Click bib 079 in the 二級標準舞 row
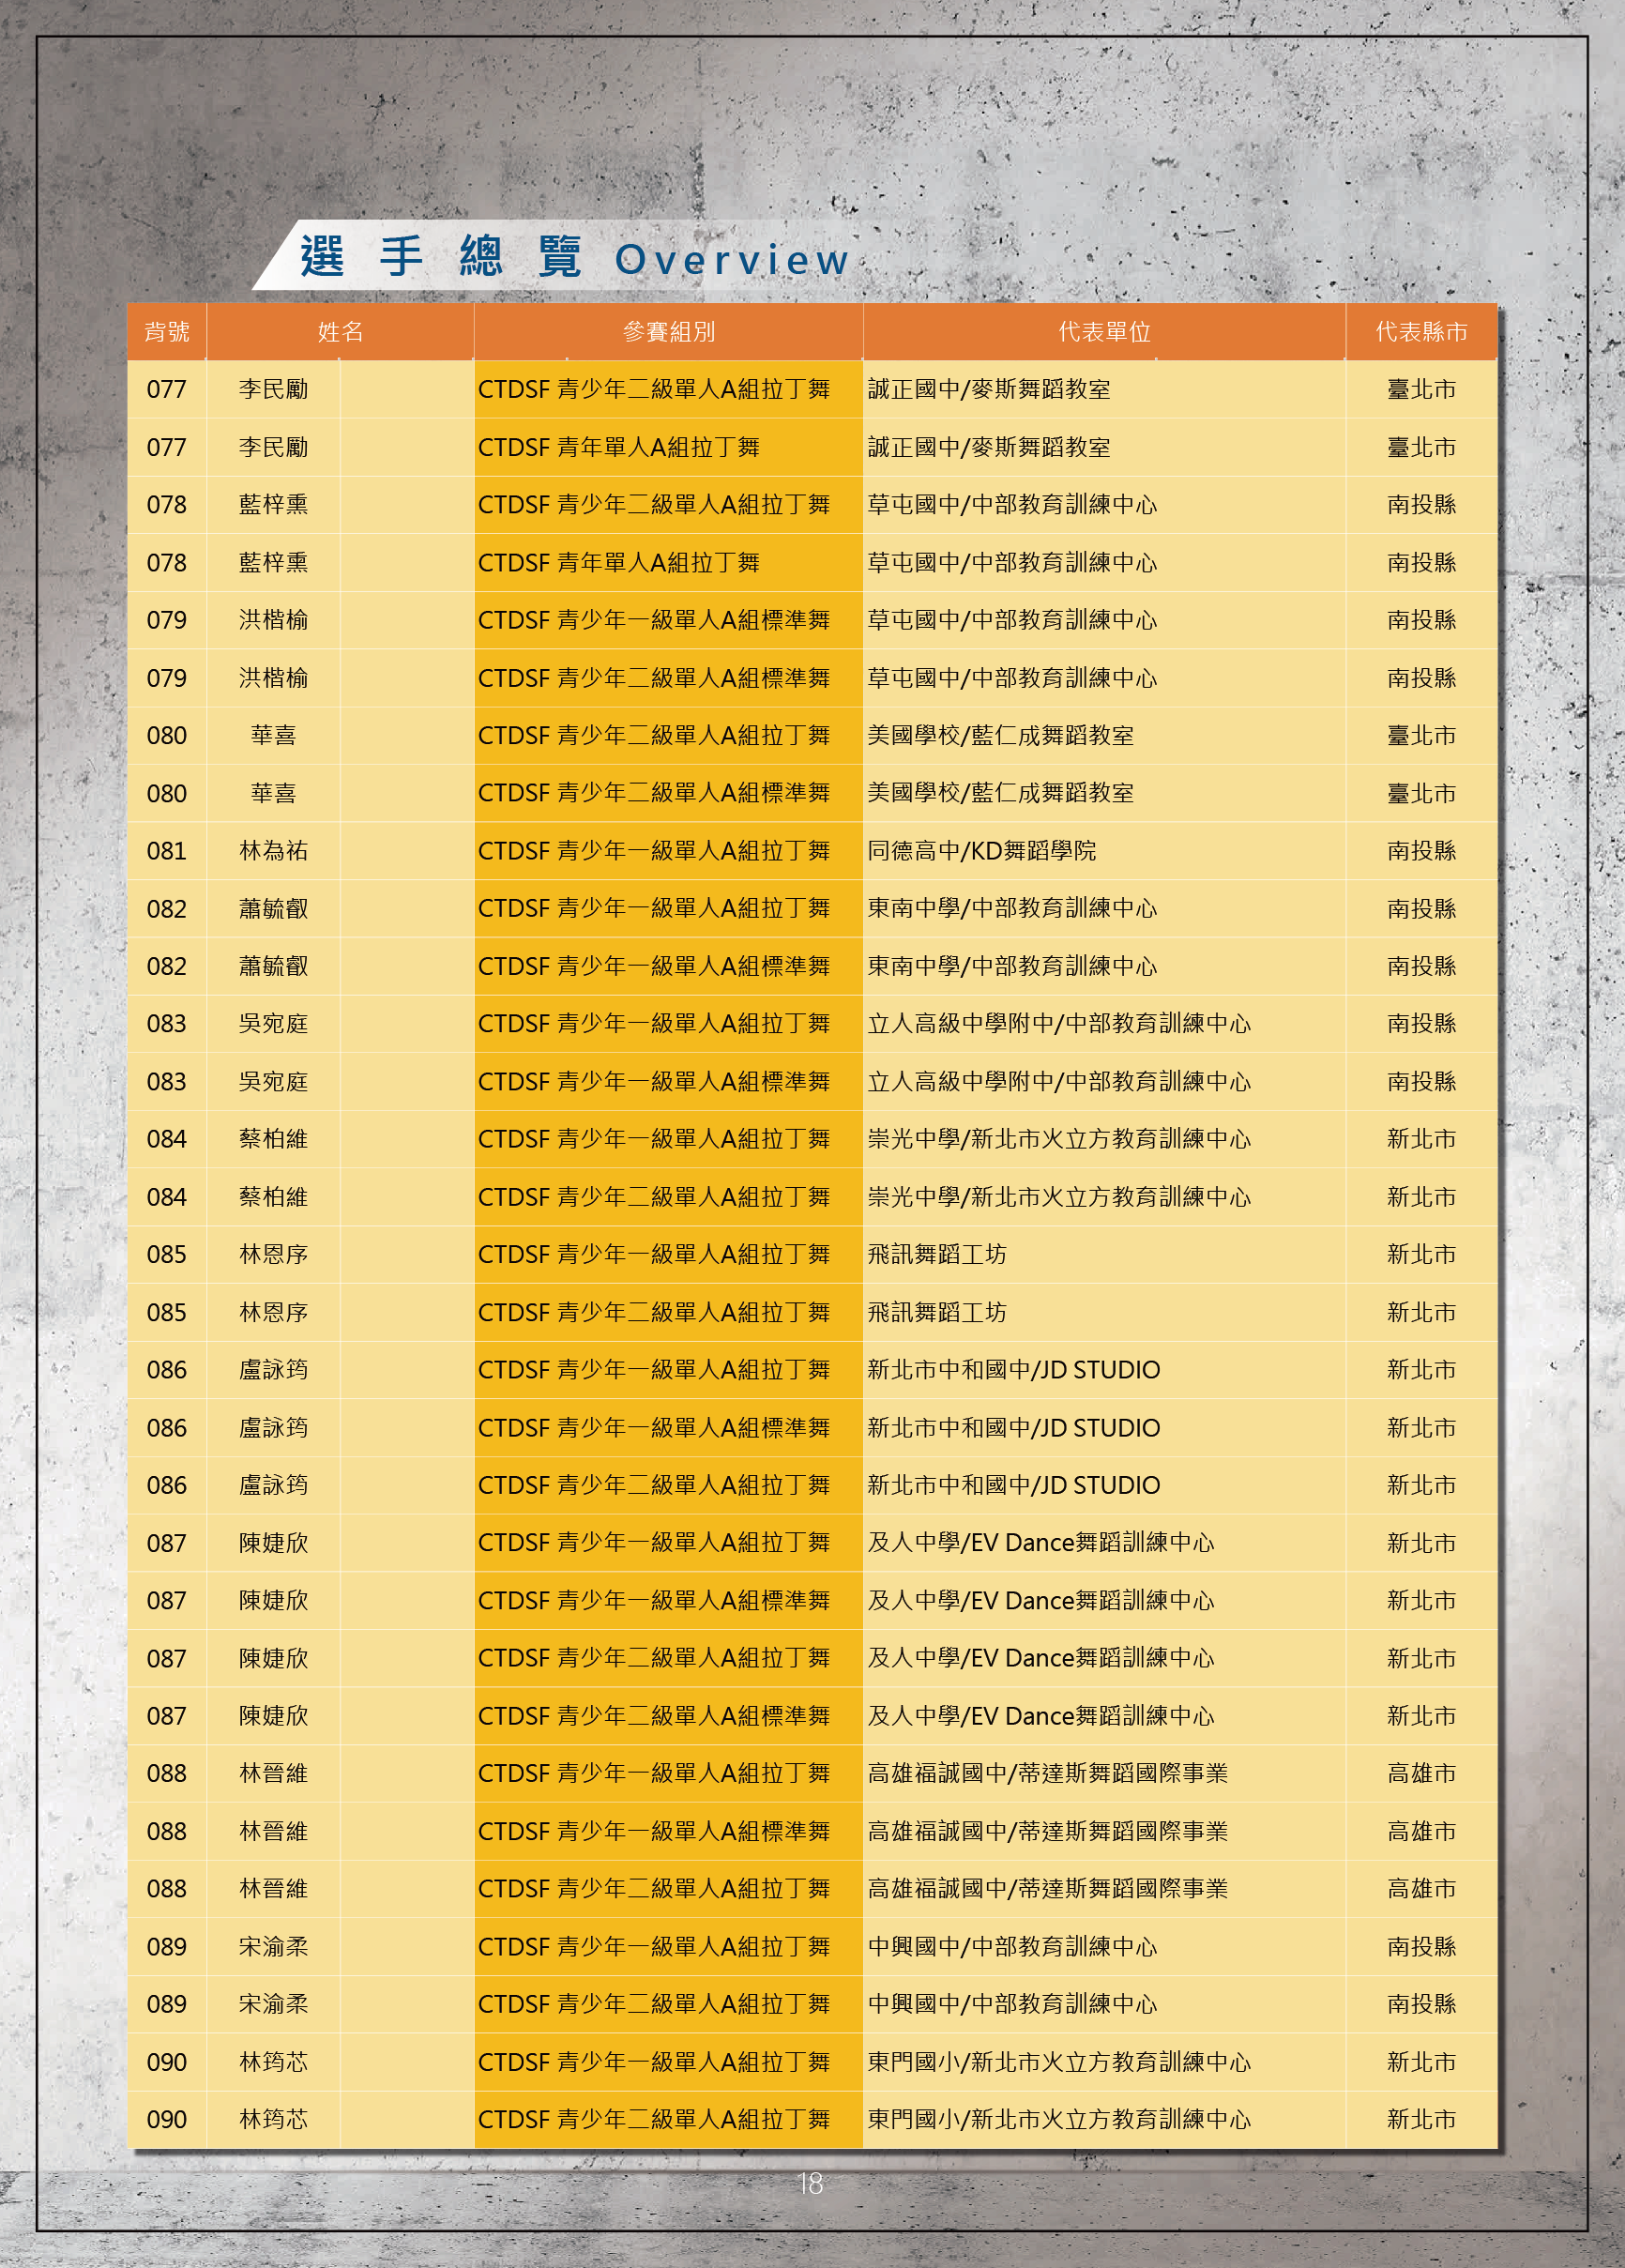This screenshot has width=1625, height=2268. [x=167, y=678]
